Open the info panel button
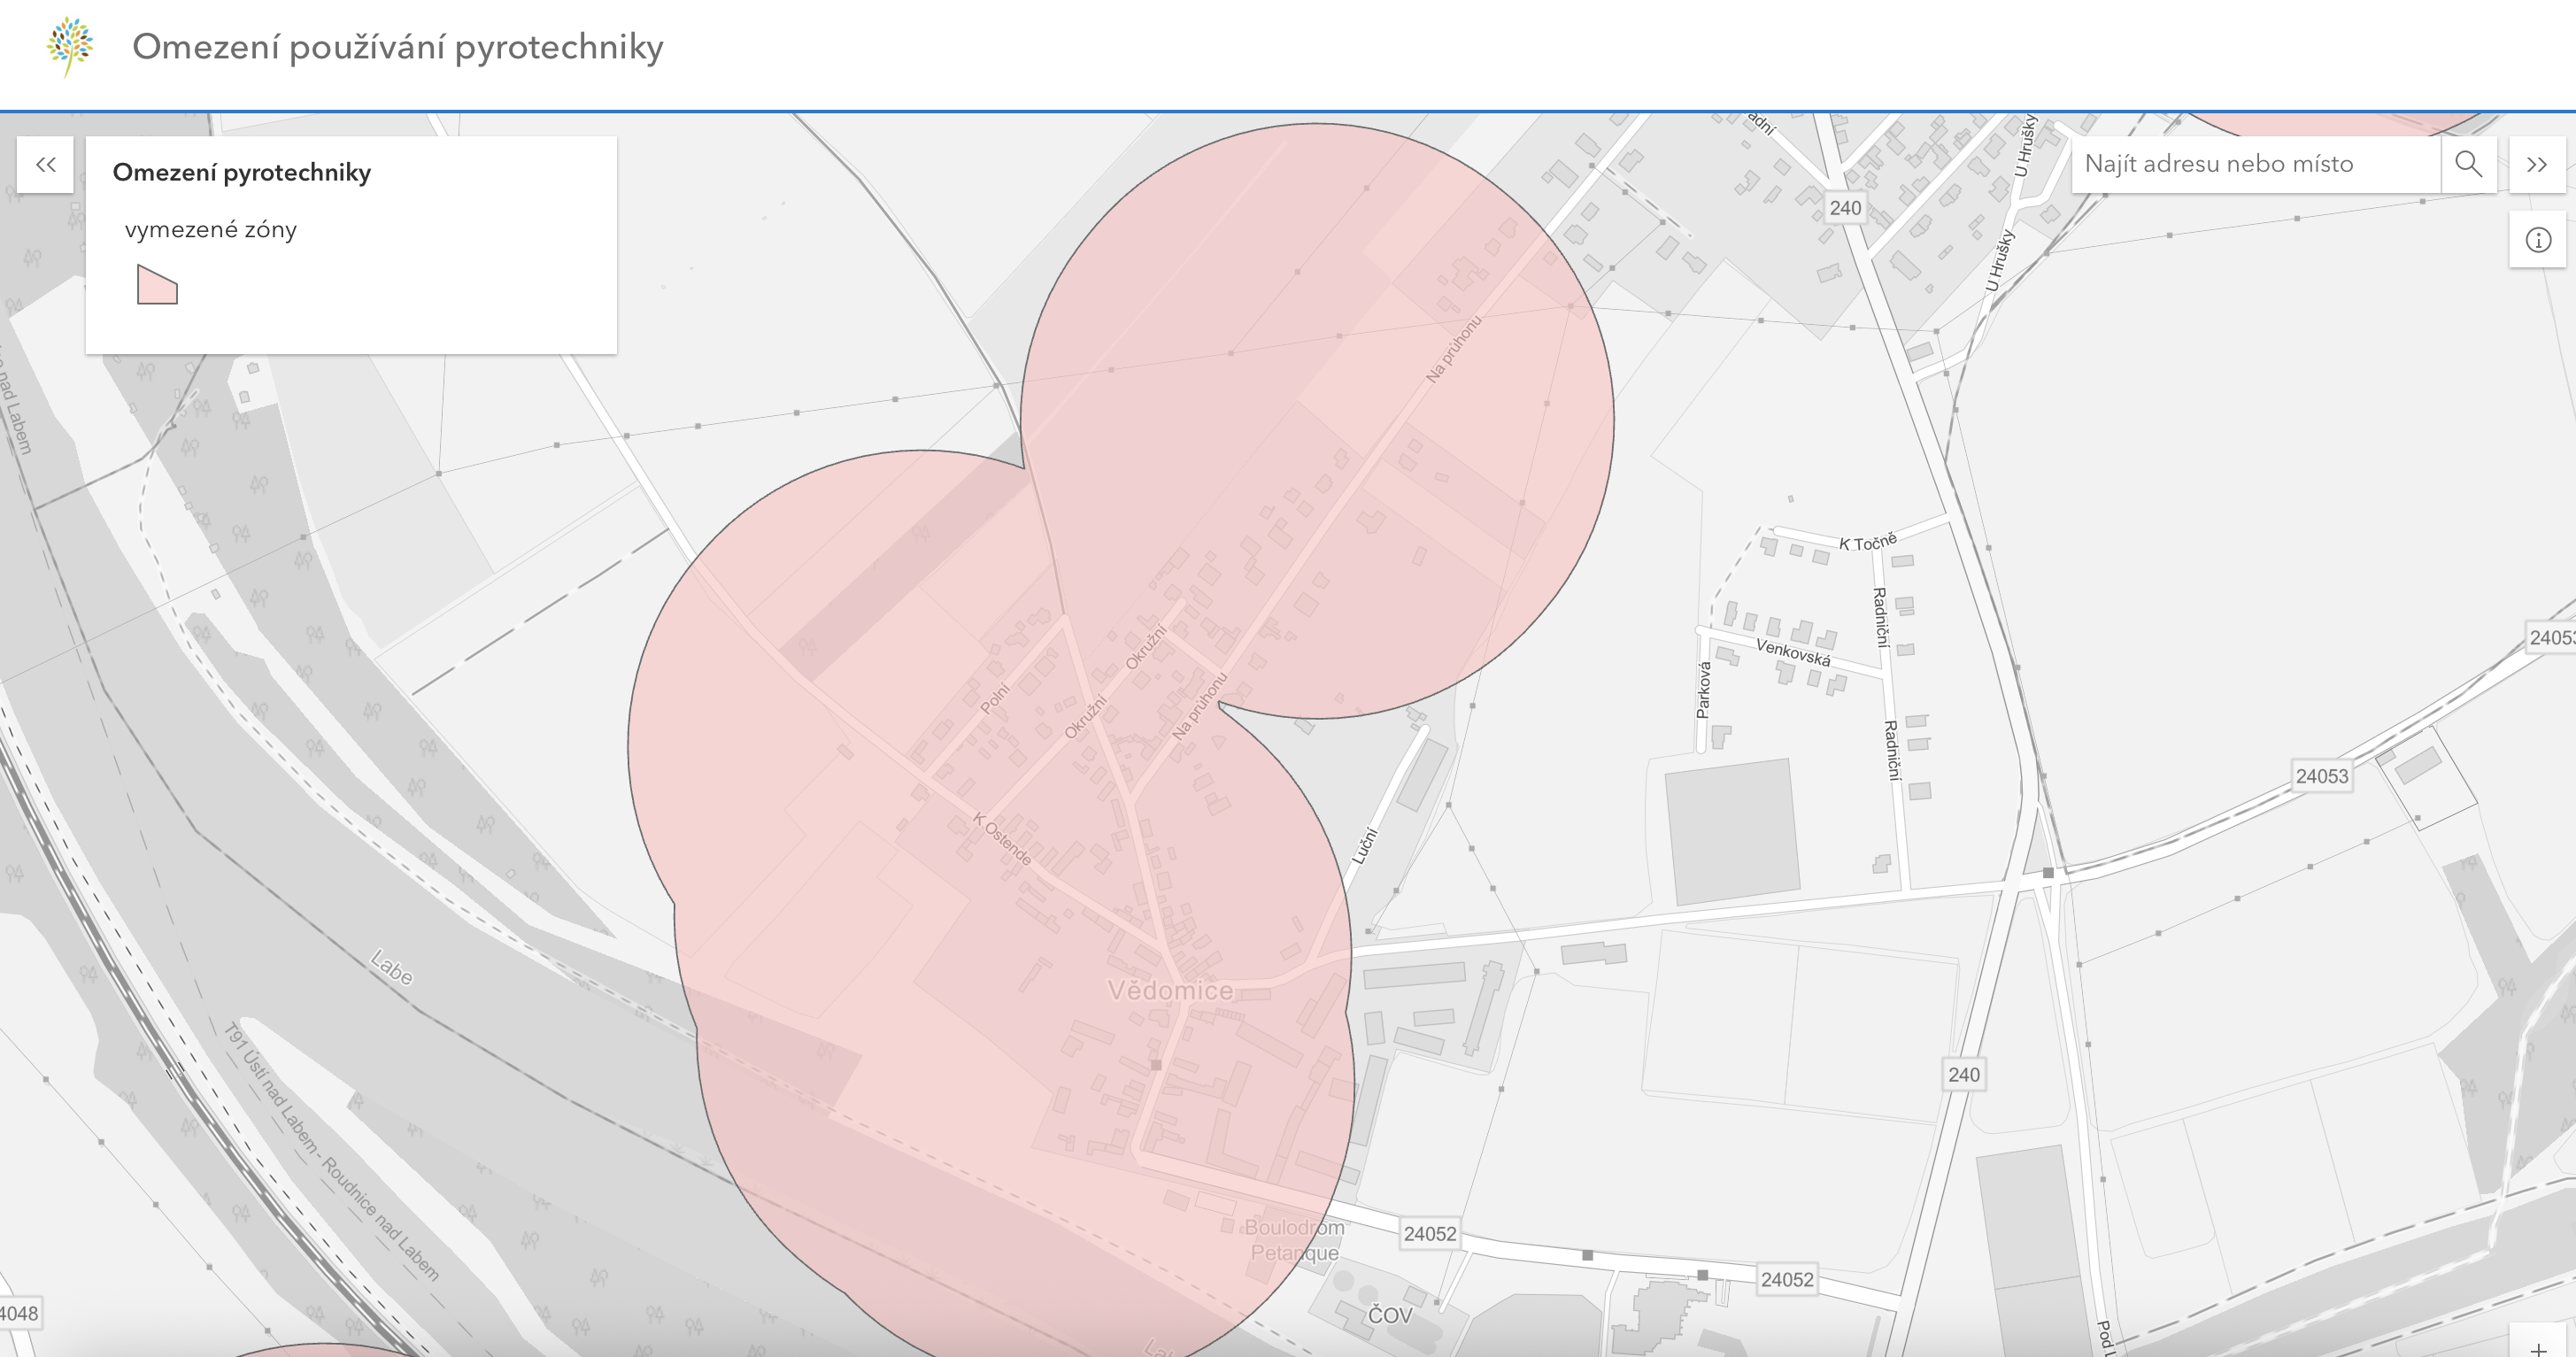 pos(2538,240)
